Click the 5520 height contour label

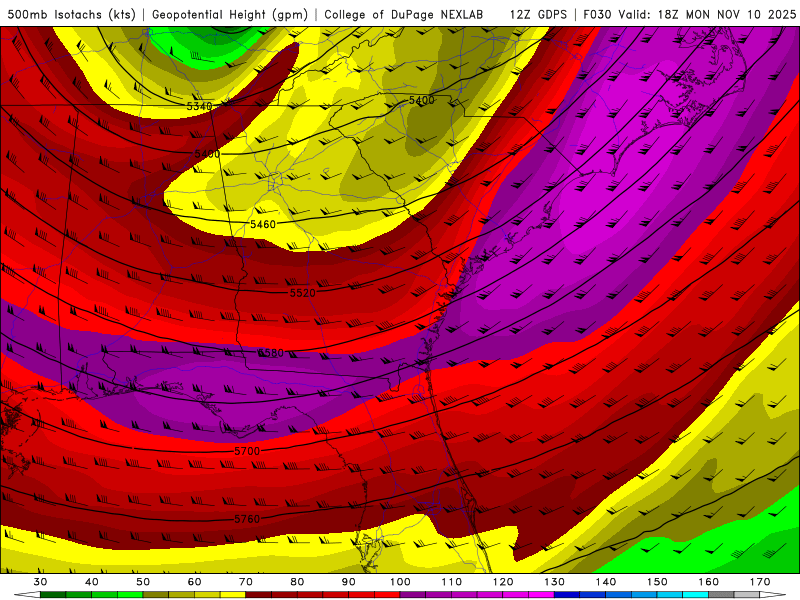point(303,293)
